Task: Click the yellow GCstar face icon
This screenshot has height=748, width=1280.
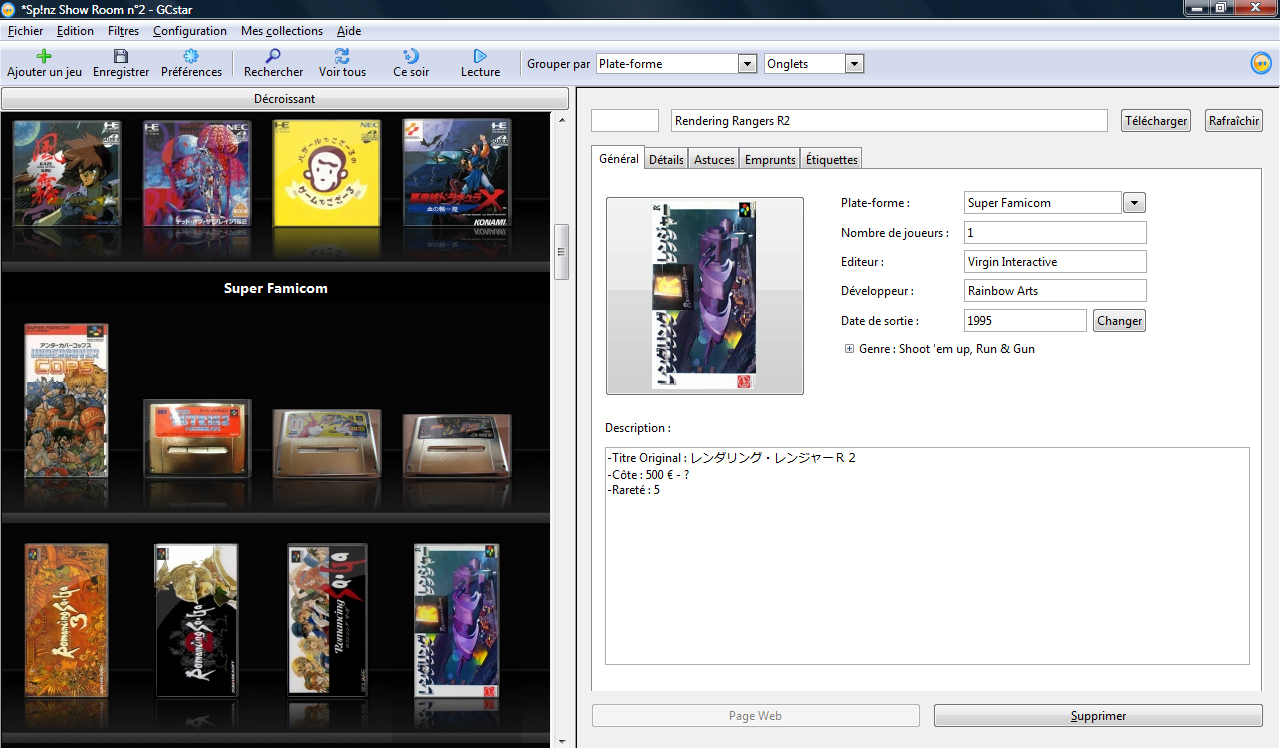Action: [x=1261, y=63]
